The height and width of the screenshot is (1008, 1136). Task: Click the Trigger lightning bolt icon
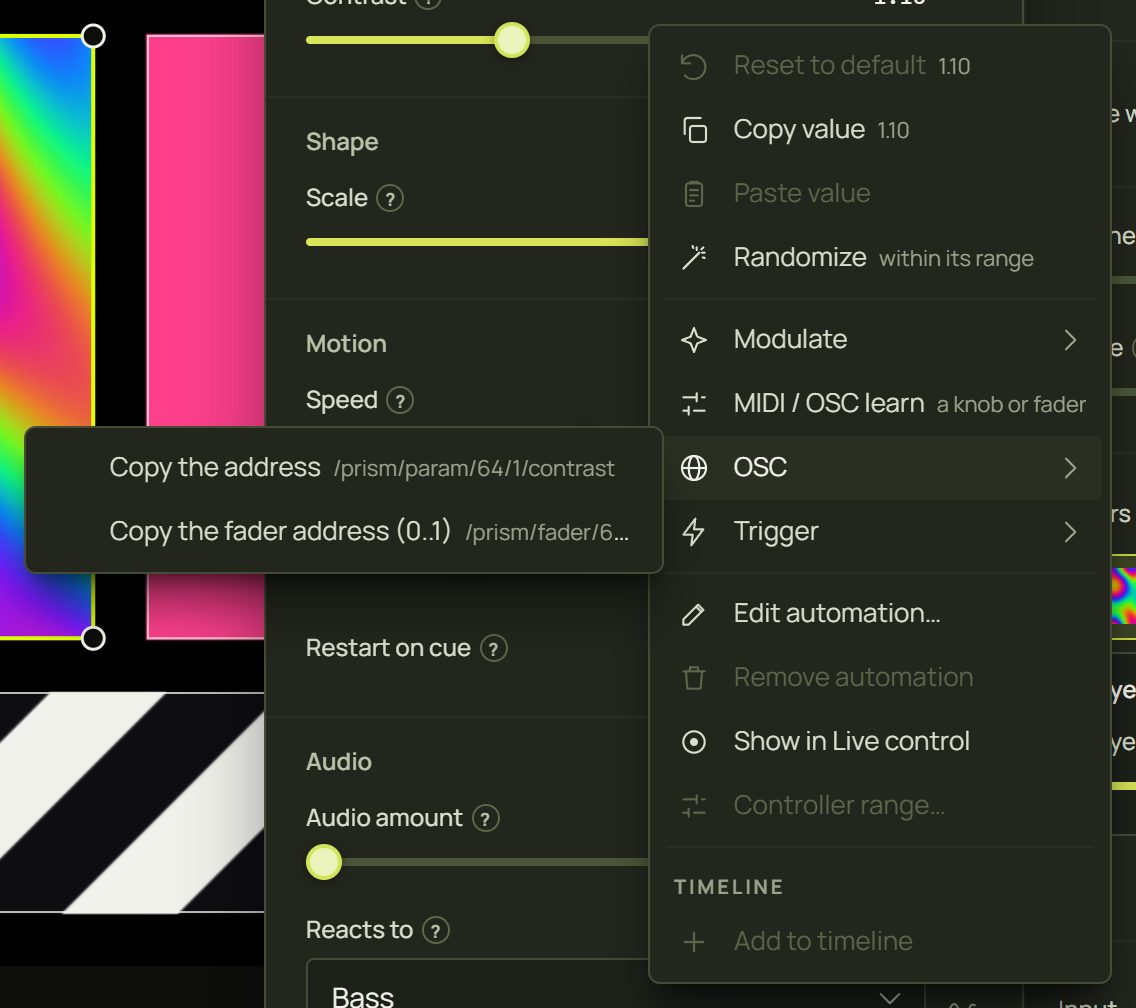pyautogui.click(x=693, y=532)
